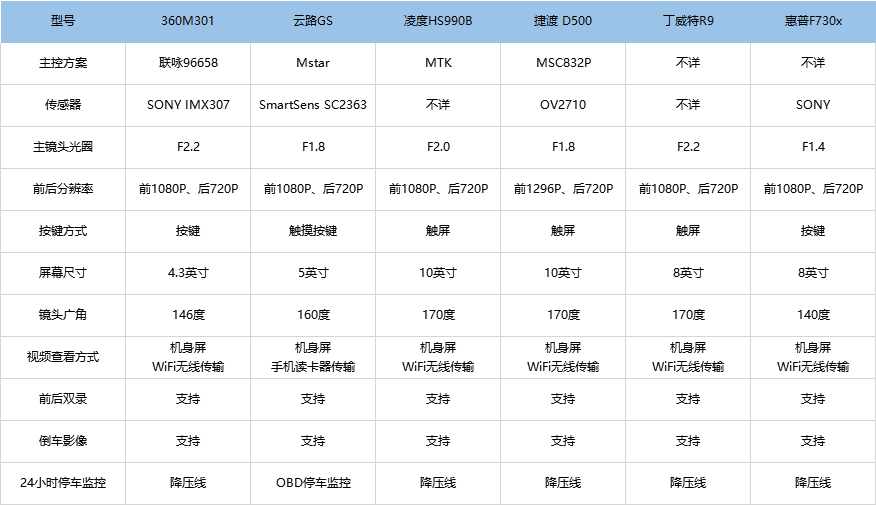This screenshot has width=876, height=505.
Task: Click 不详 in 凌度HS990B 传感器 cell
Action: (x=438, y=105)
